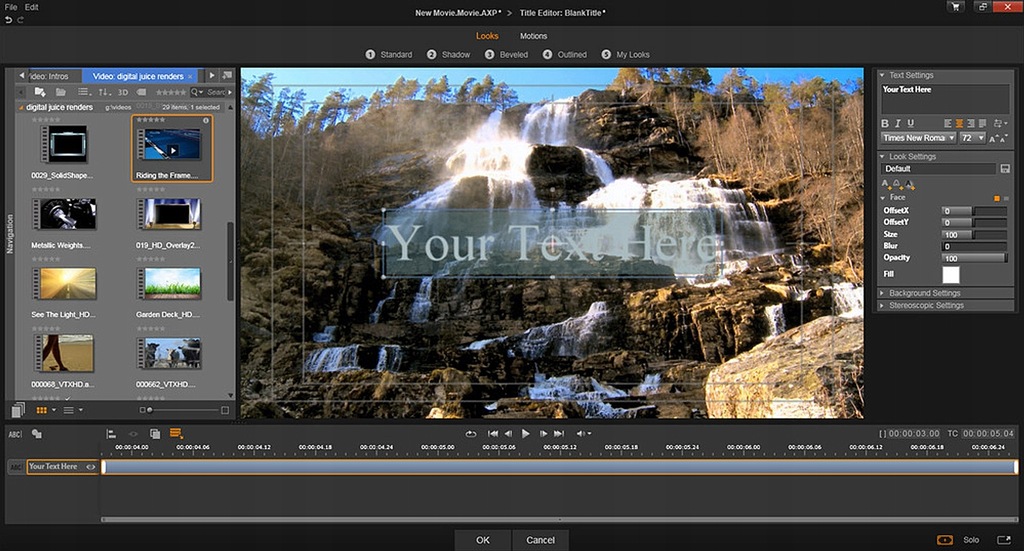Select the Outlined looks category
The width and height of the screenshot is (1024, 551).
[x=565, y=55]
